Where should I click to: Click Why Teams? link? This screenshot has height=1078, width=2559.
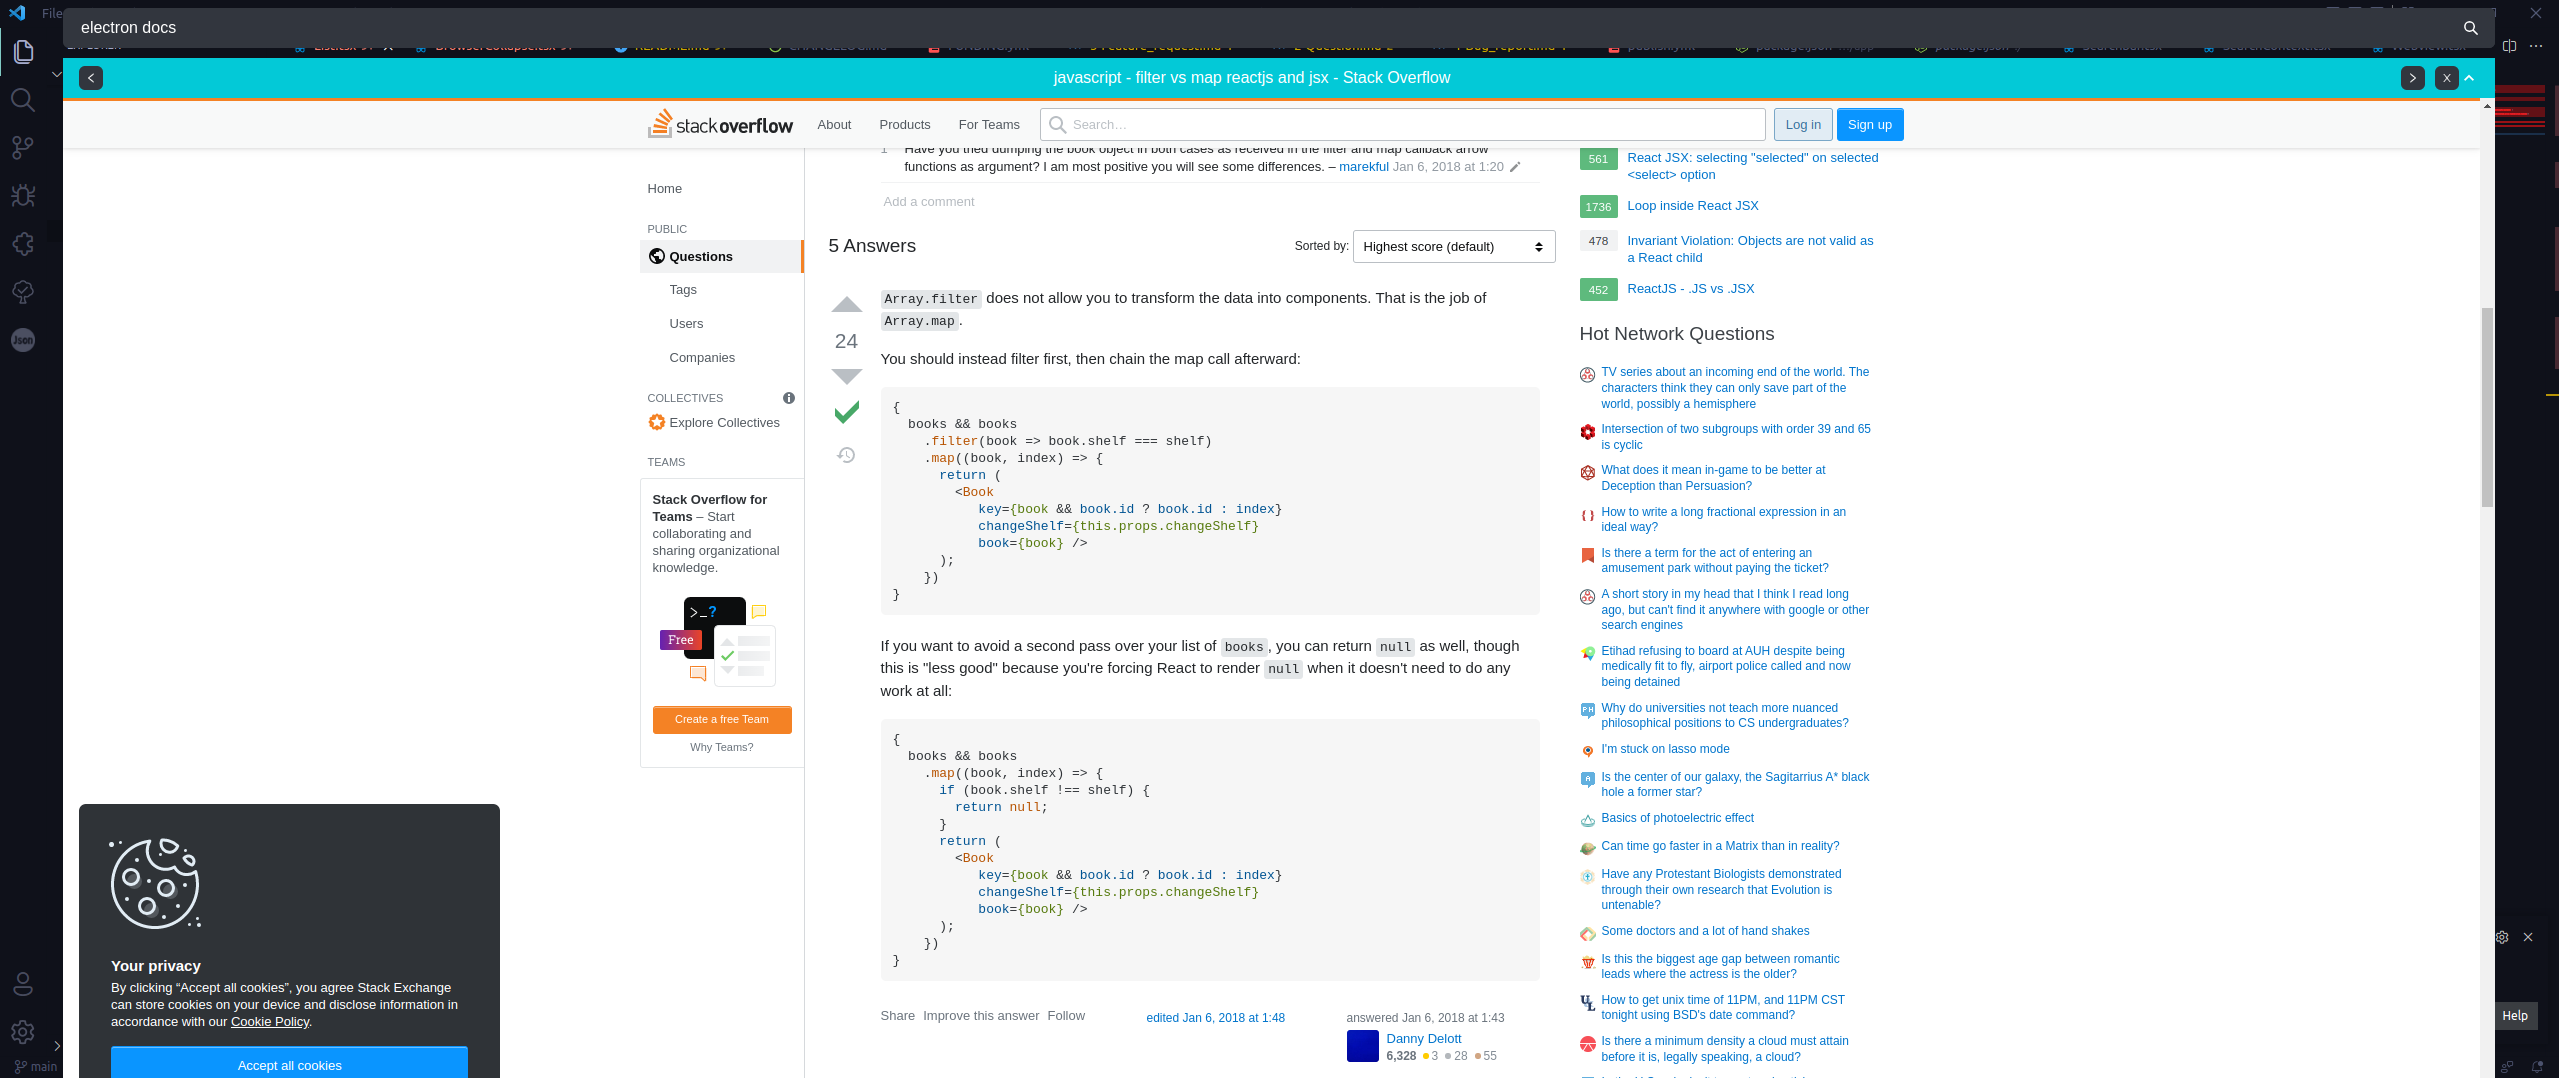[722, 748]
